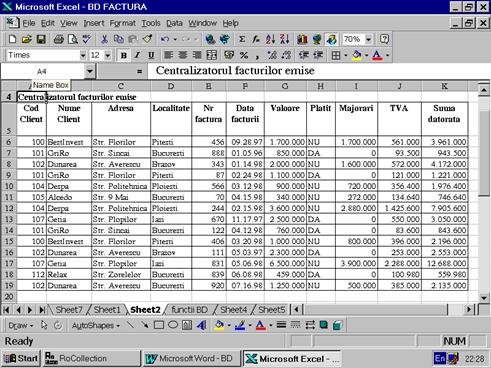Cut selection with the scissors icon
Viewport: 491px width, 368px height.
(x=104, y=39)
